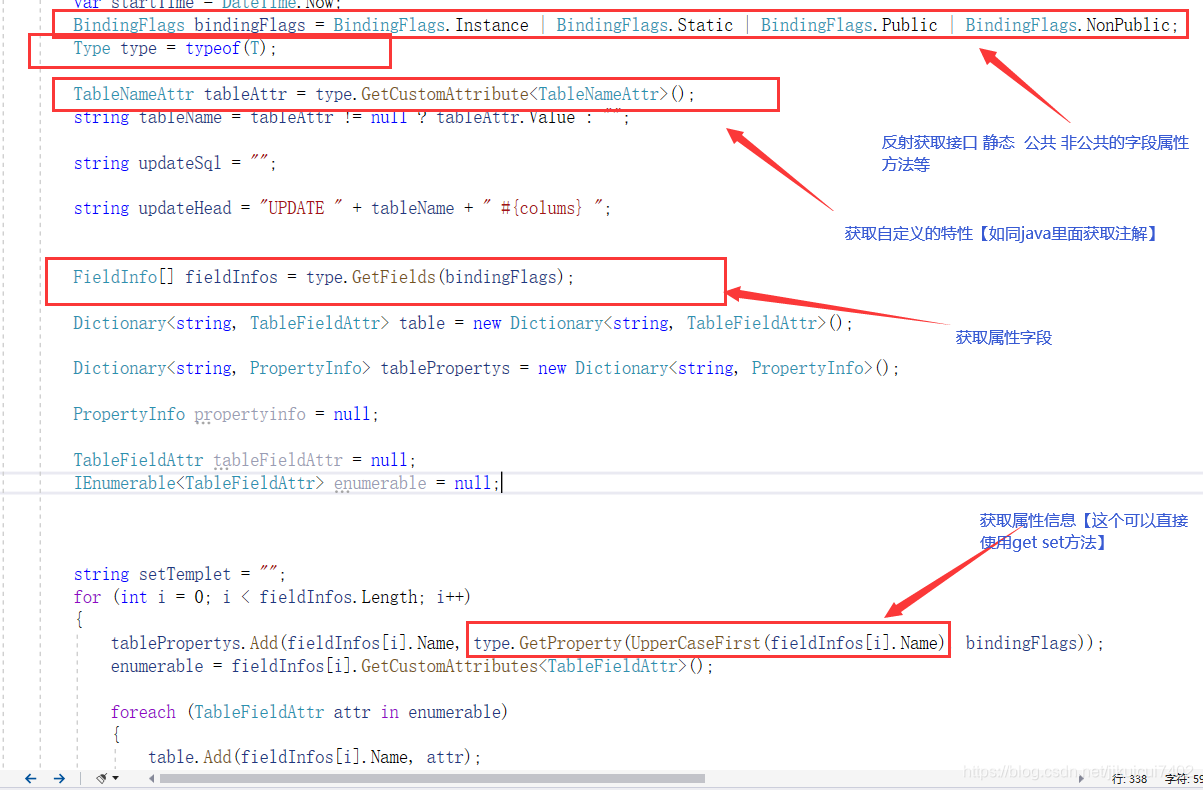Click the 'Dictionary<string, TableFieldAttr> table' line
The height and width of the screenshot is (790, 1203).
[463, 323]
